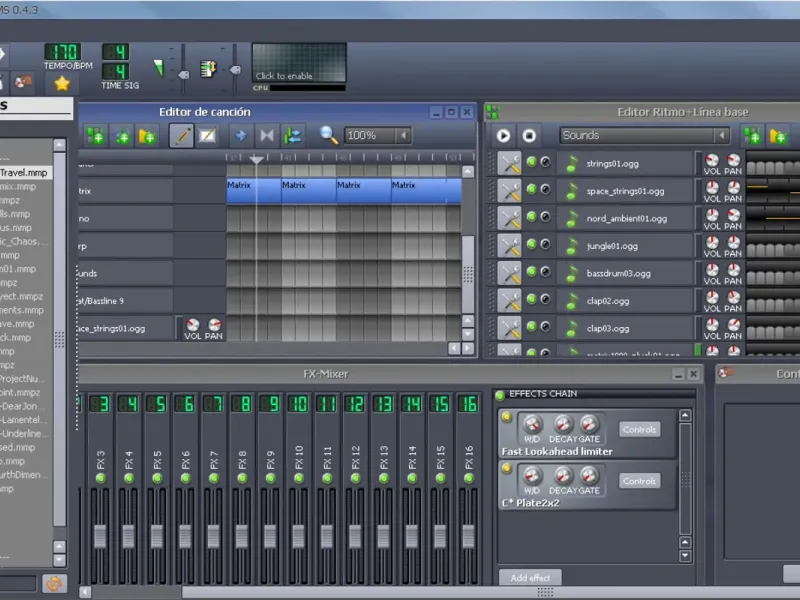Open the 100% zoom dropdown in Song Editor
Image resolution: width=800 pixels, height=600 pixels.
tap(377, 135)
